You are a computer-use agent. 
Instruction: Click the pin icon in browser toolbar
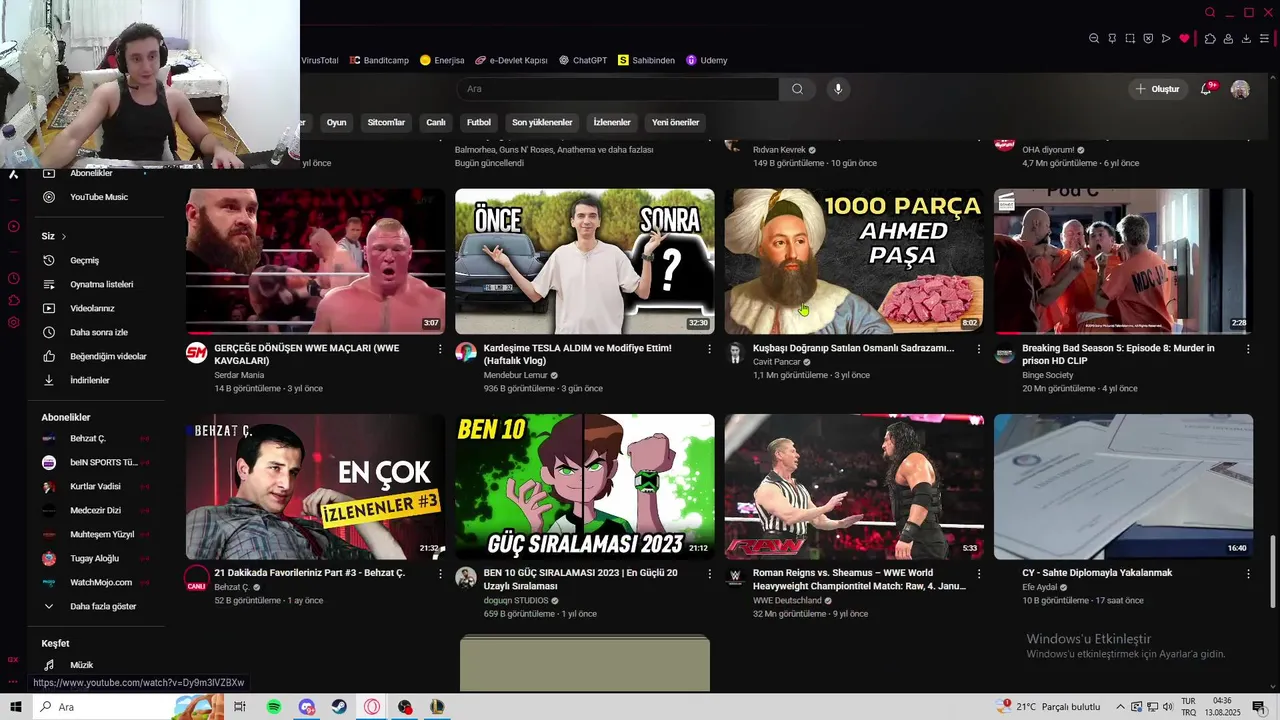click(x=1112, y=38)
